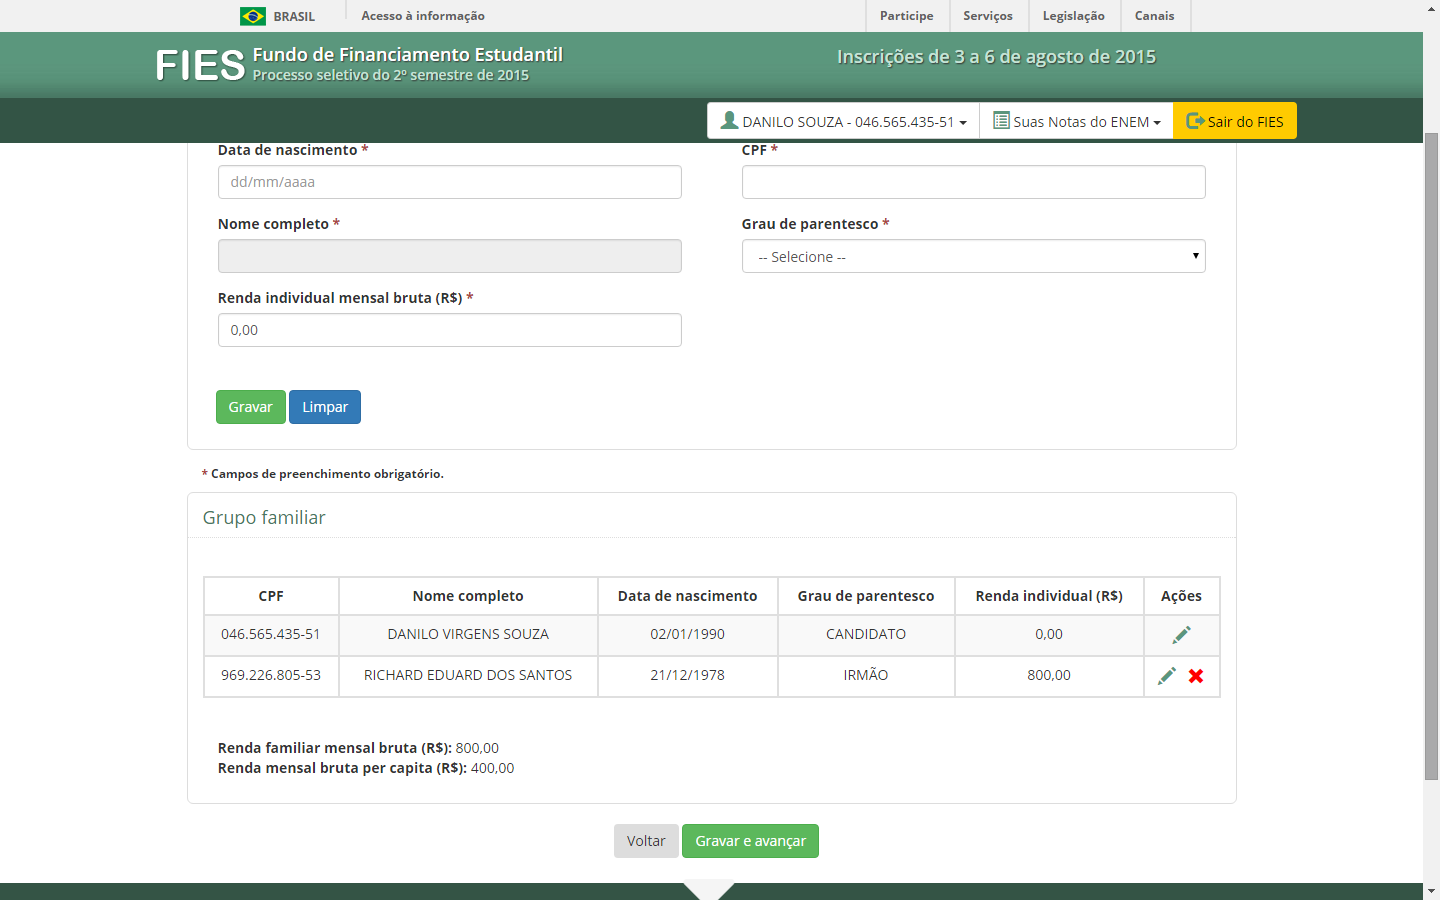Click the Nome completo column header

pos(468,596)
